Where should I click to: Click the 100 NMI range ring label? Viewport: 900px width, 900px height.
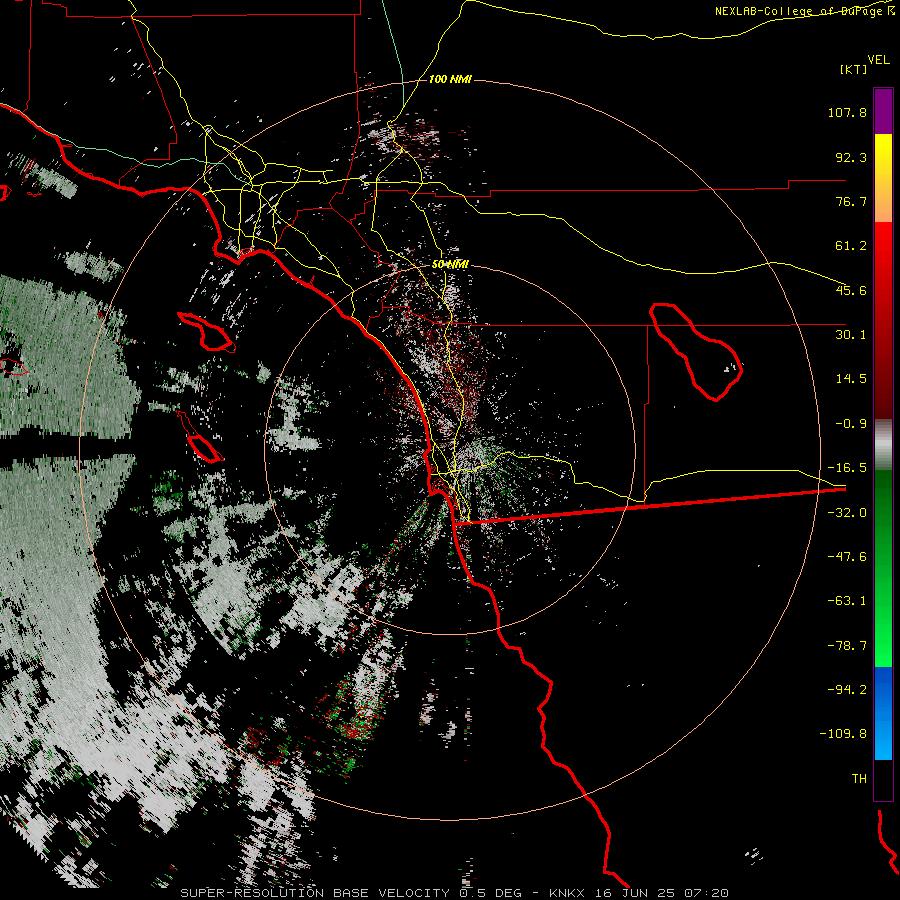pos(450,79)
